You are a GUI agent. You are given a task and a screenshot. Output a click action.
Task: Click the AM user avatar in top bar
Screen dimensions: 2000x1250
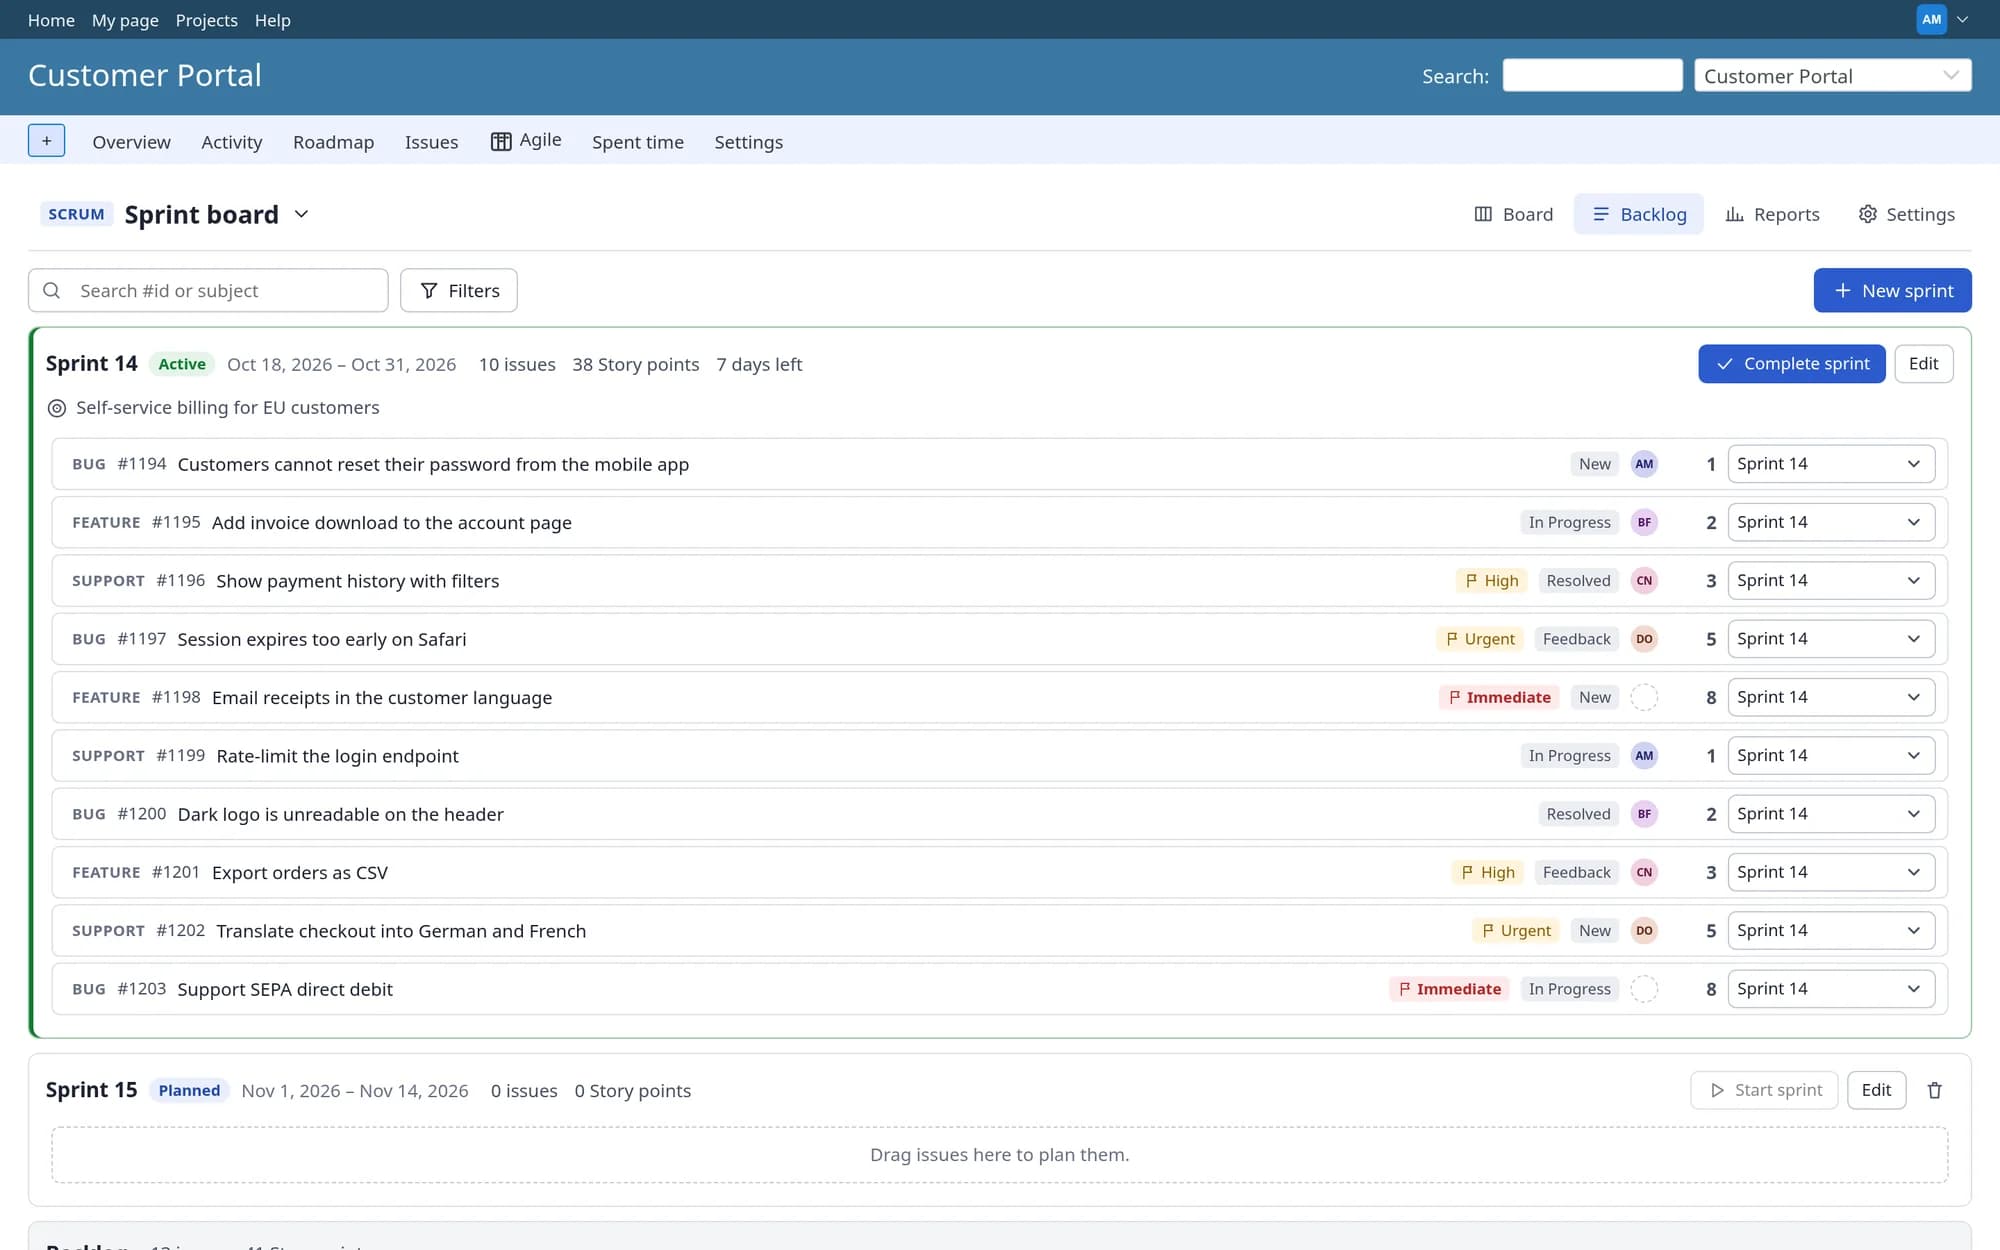click(1931, 19)
